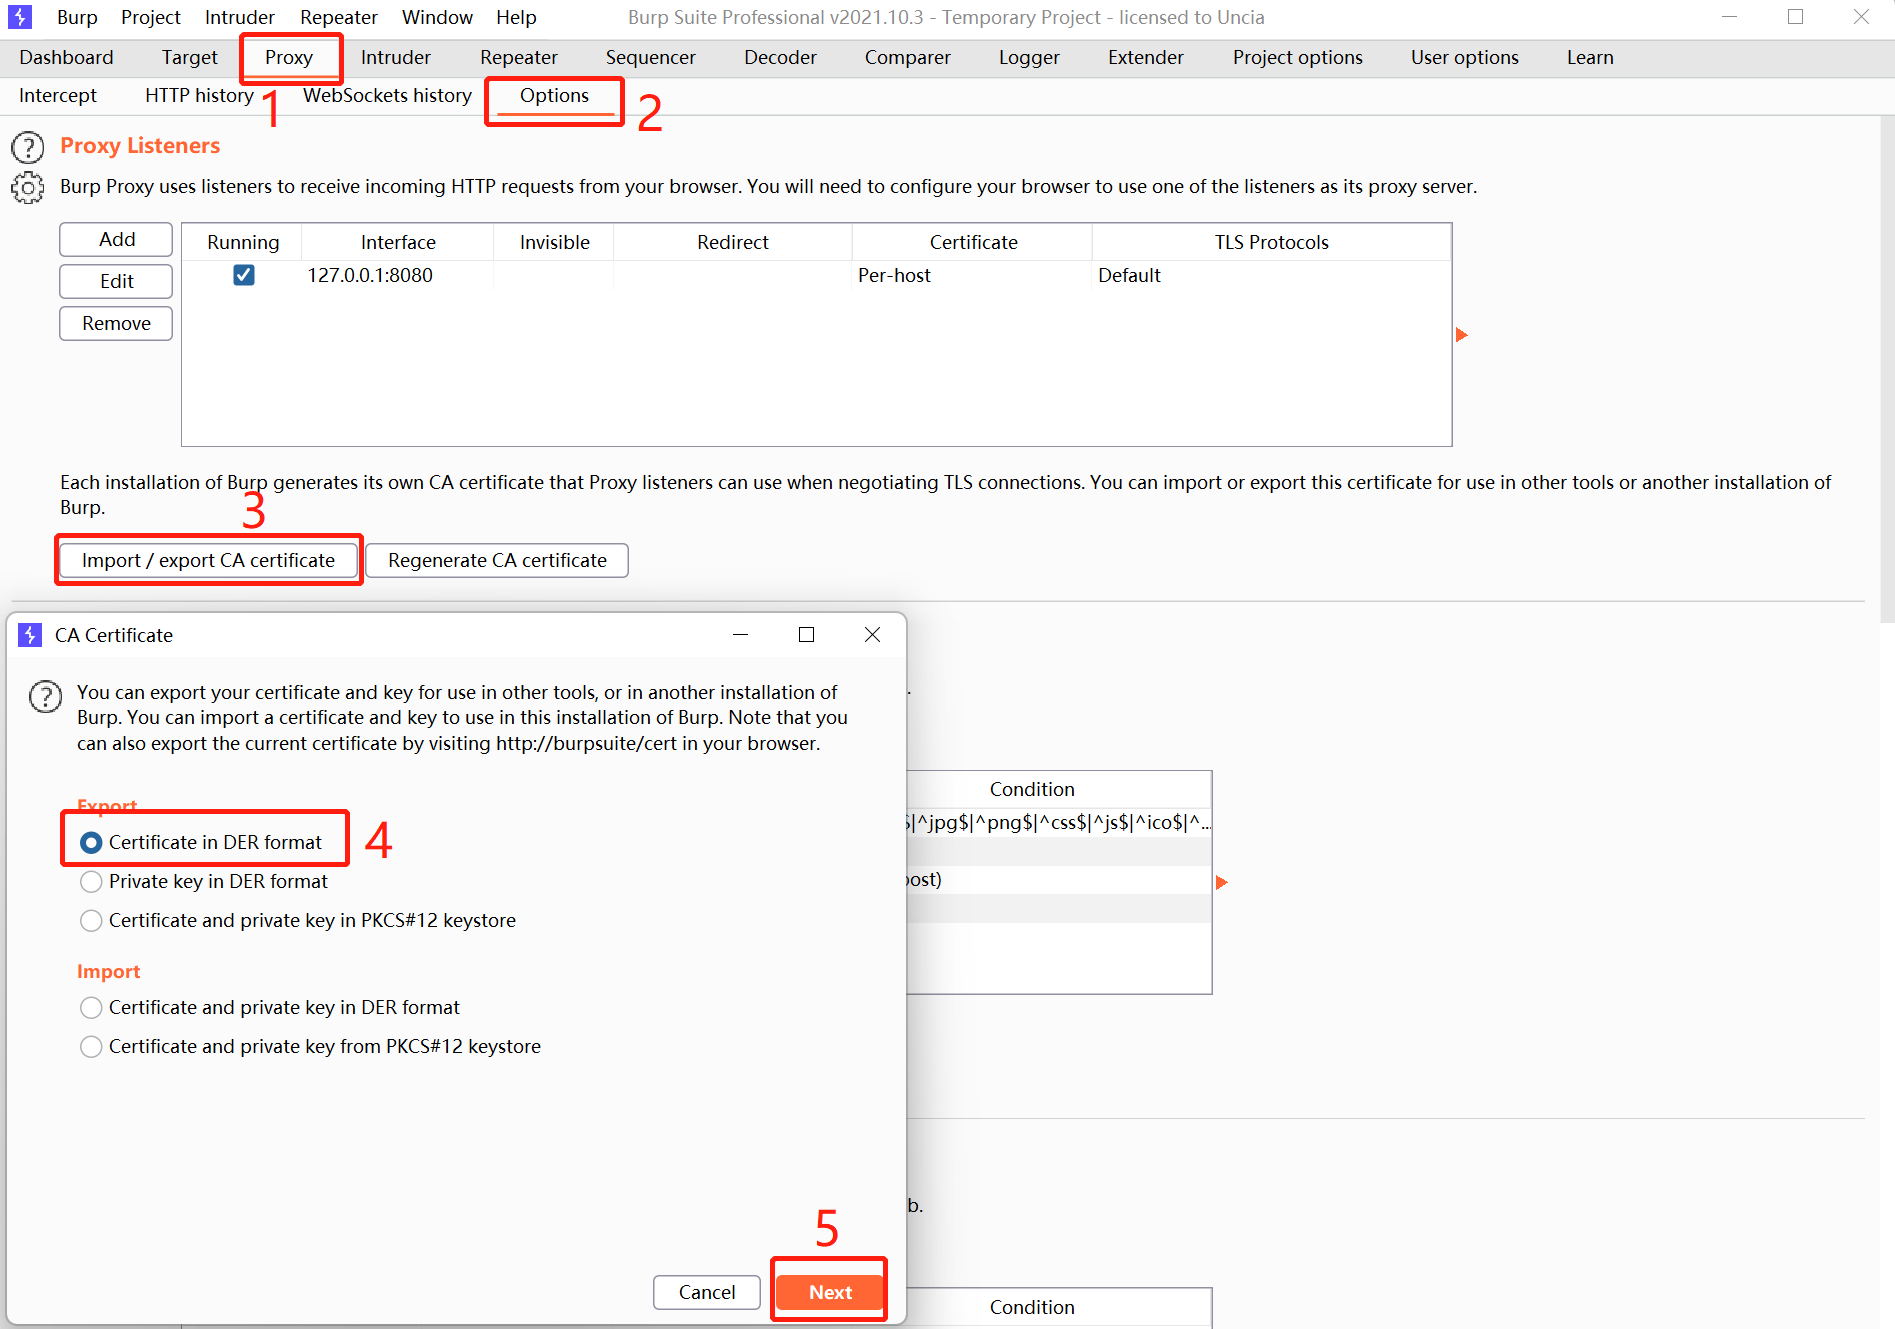Viewport: 1895px width, 1329px height.
Task: Click Cancel in CA Certificate dialog
Action: click(x=707, y=1292)
